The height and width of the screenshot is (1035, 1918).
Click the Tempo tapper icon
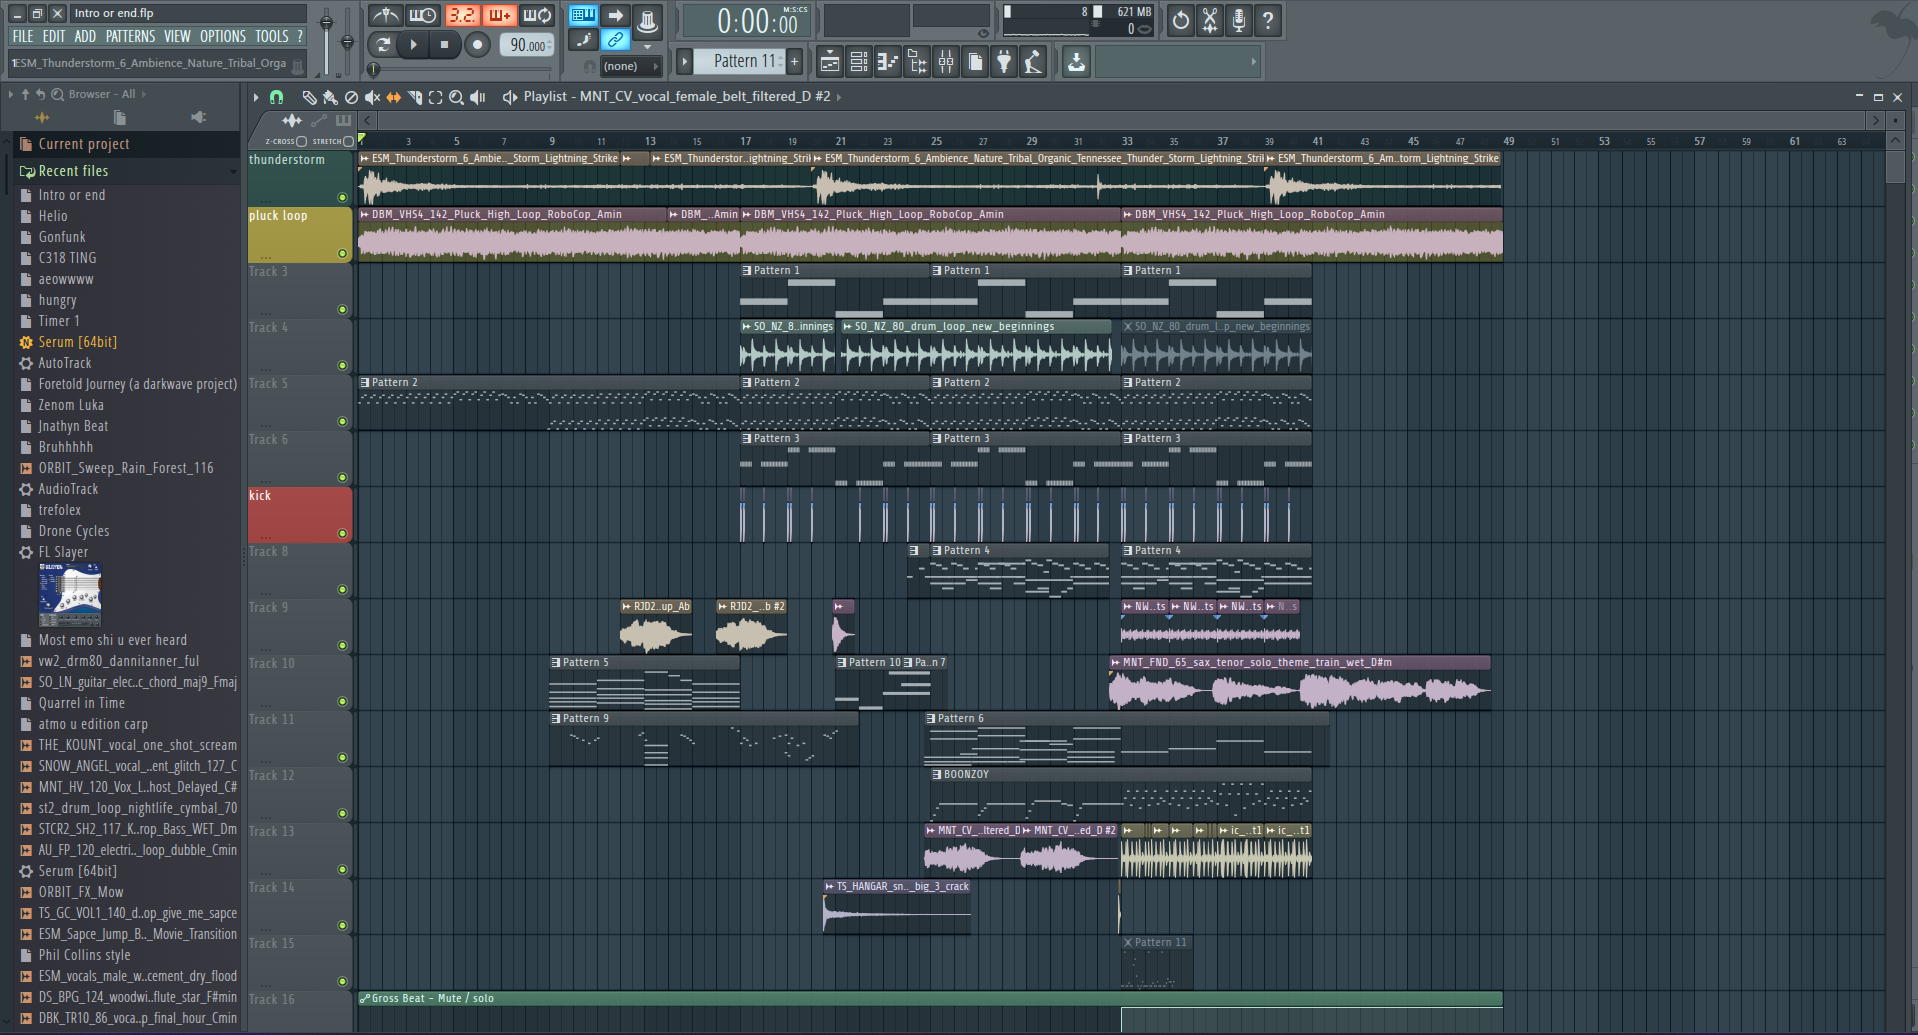[1033, 62]
